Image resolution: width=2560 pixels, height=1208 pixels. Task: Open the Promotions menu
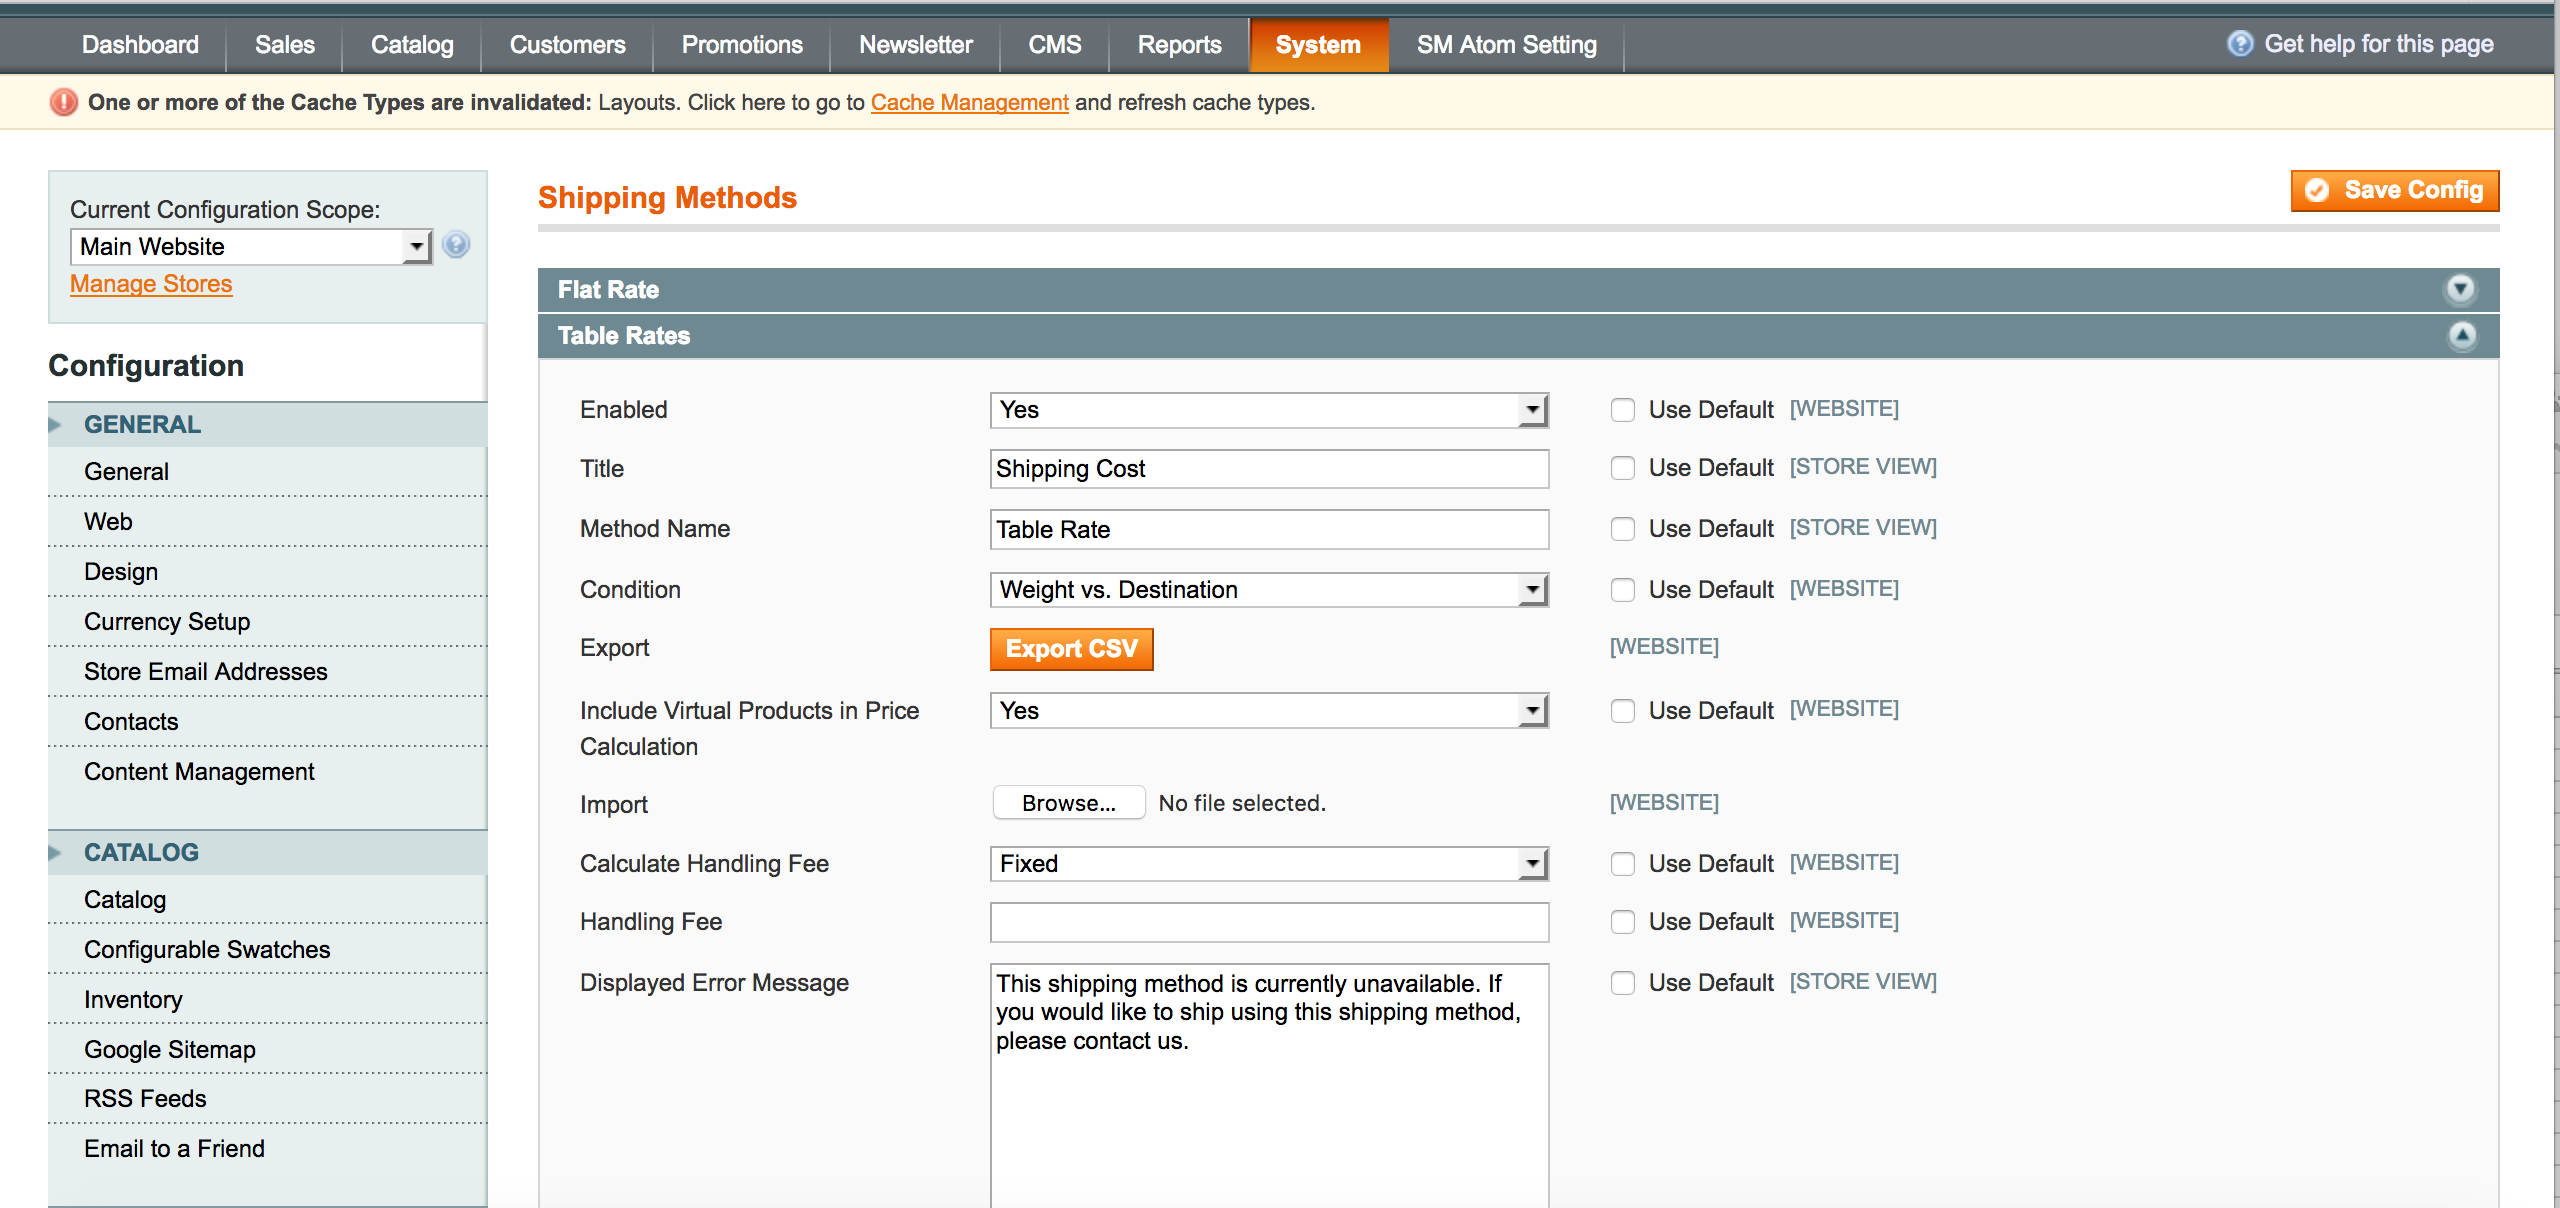pyautogui.click(x=742, y=45)
